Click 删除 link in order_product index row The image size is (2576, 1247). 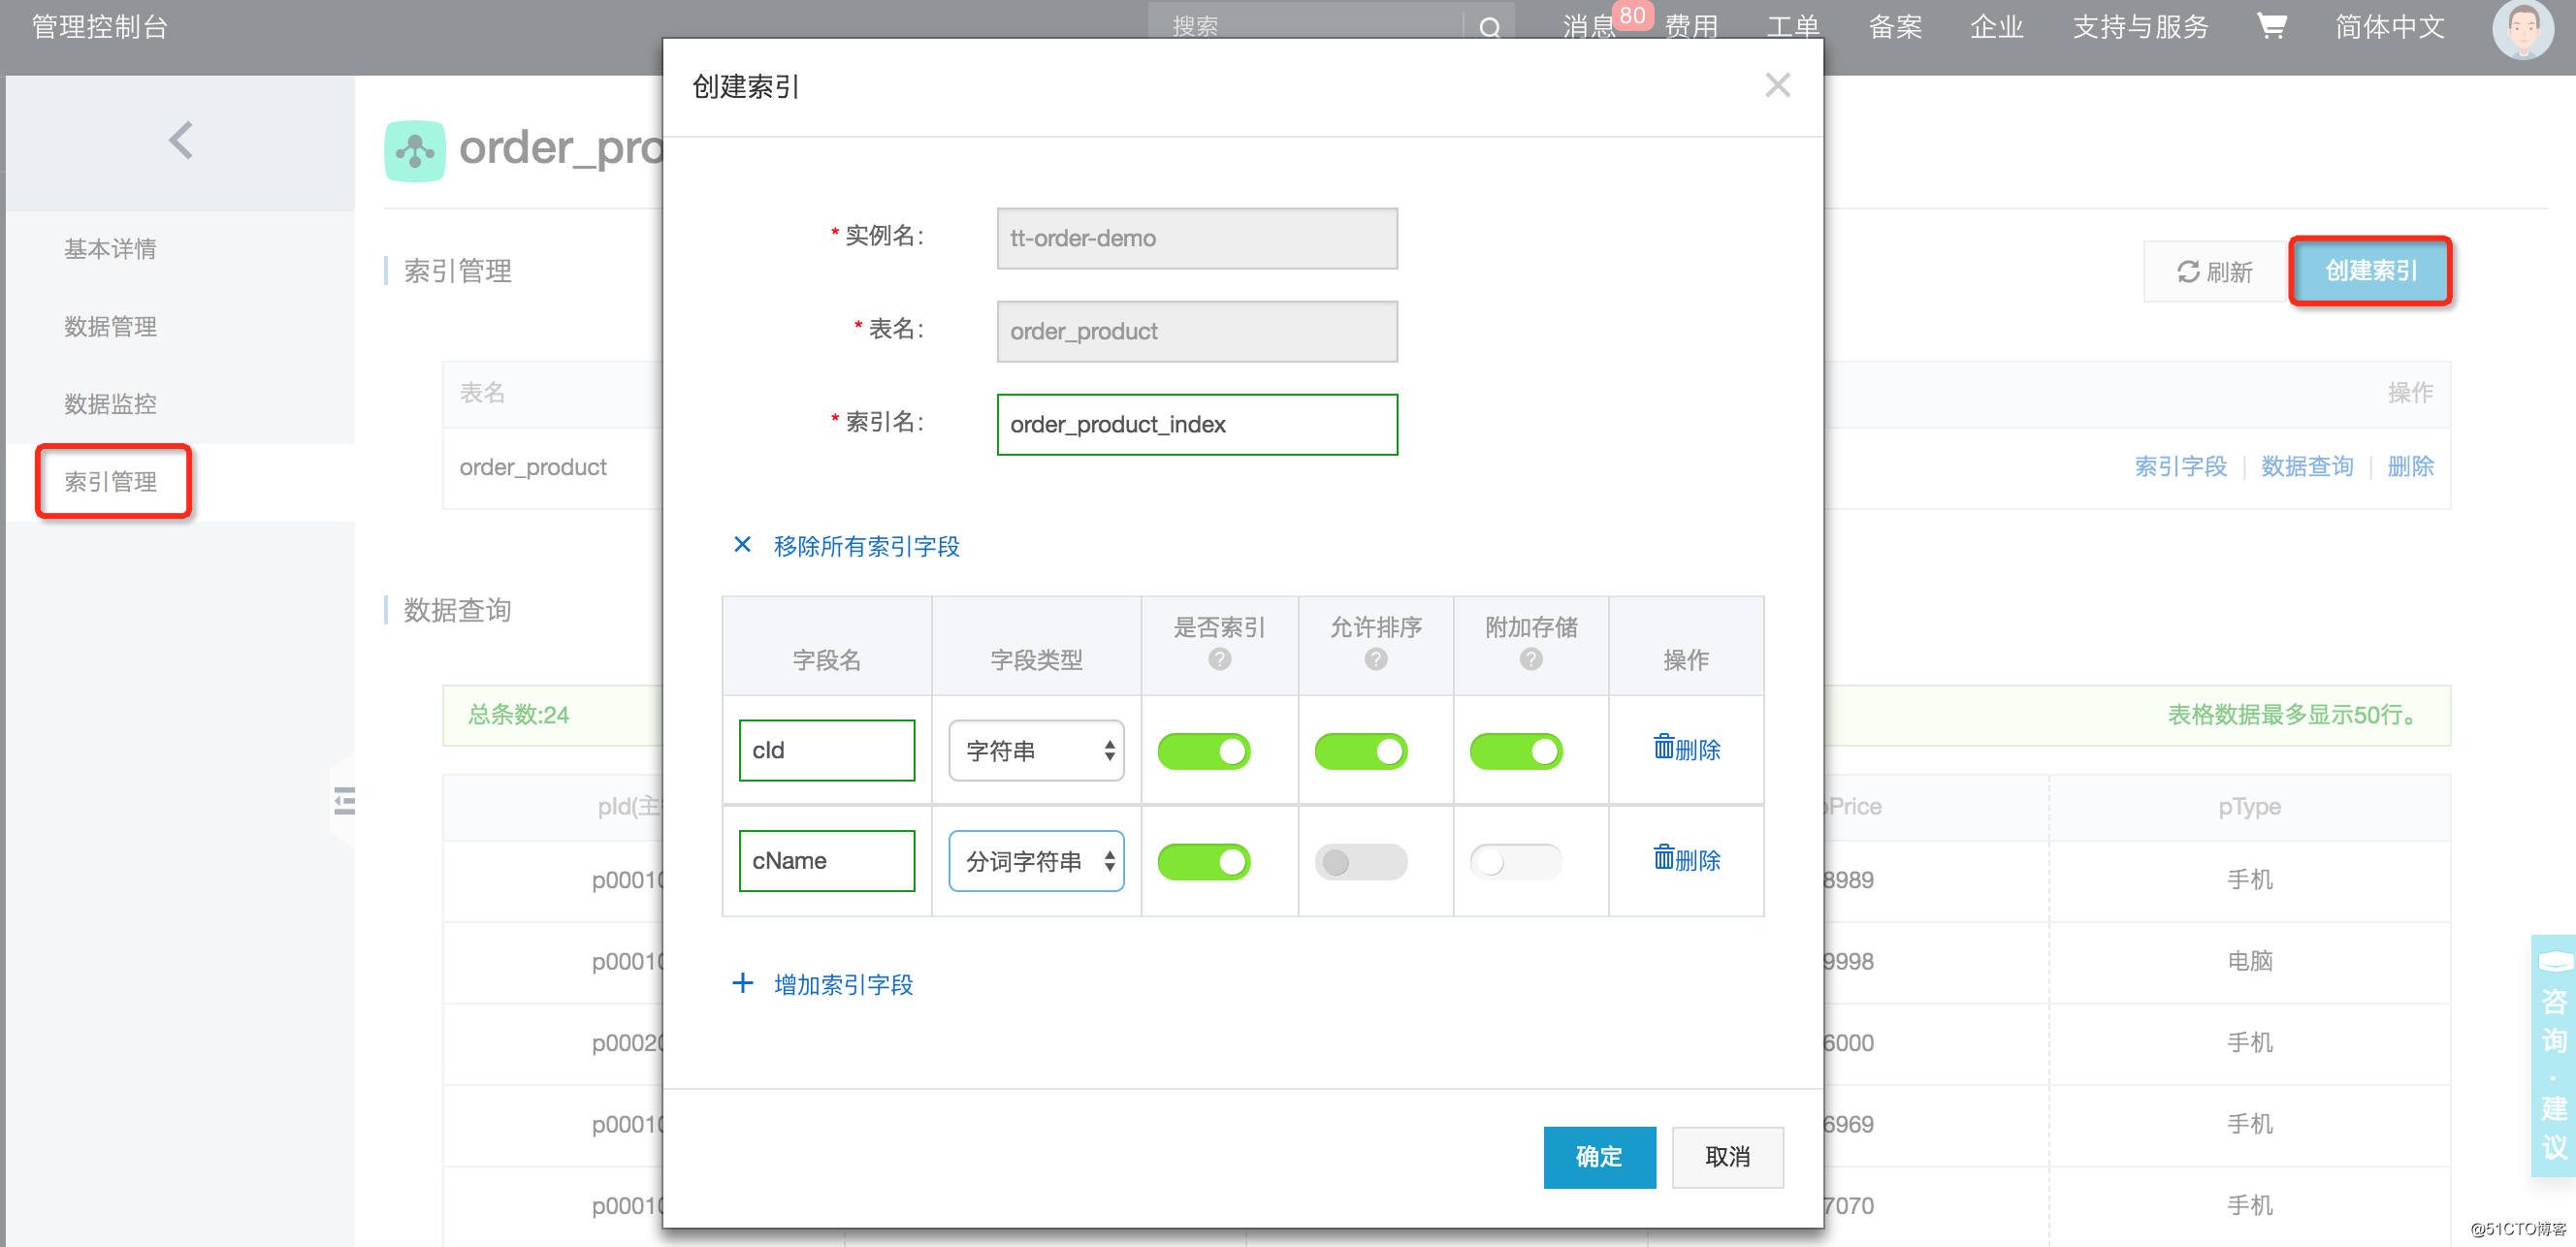point(2410,467)
